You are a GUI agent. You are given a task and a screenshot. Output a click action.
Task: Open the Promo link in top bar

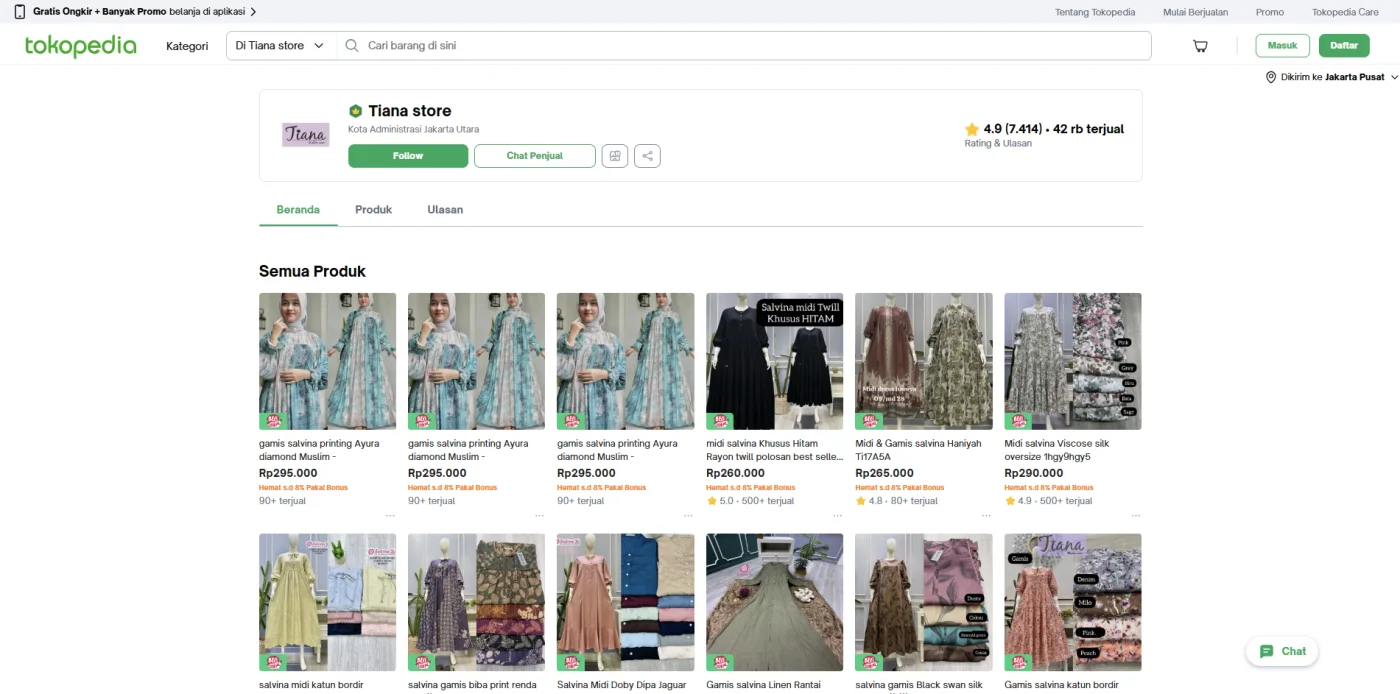pyautogui.click(x=1270, y=12)
